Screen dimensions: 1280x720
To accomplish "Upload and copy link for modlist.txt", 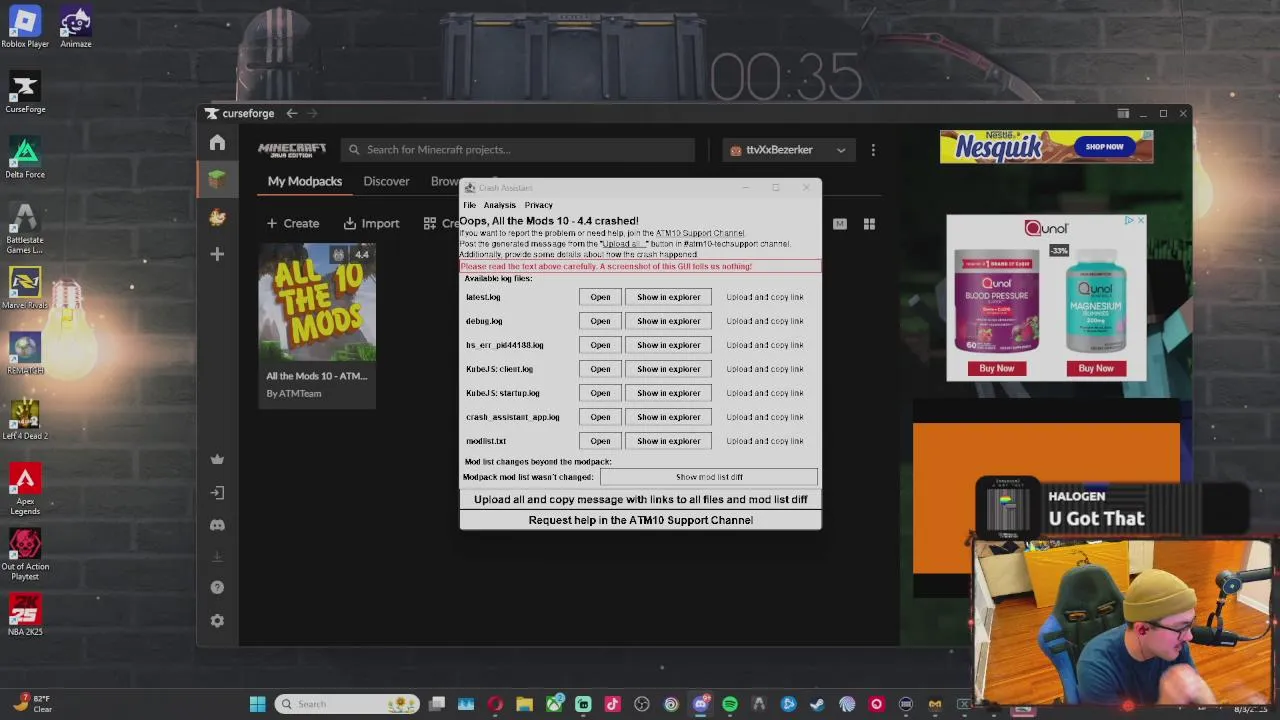I will click(764, 441).
